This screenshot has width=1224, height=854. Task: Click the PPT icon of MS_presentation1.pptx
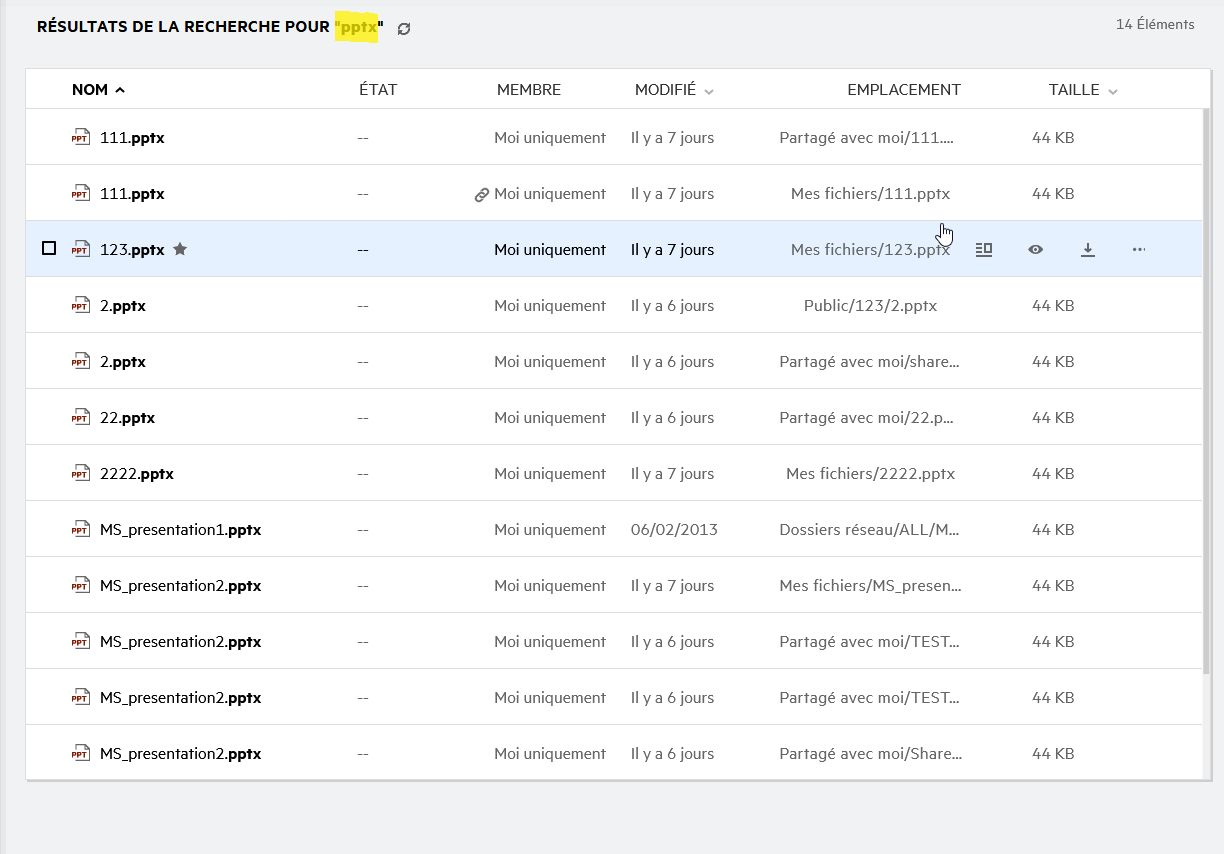point(80,530)
